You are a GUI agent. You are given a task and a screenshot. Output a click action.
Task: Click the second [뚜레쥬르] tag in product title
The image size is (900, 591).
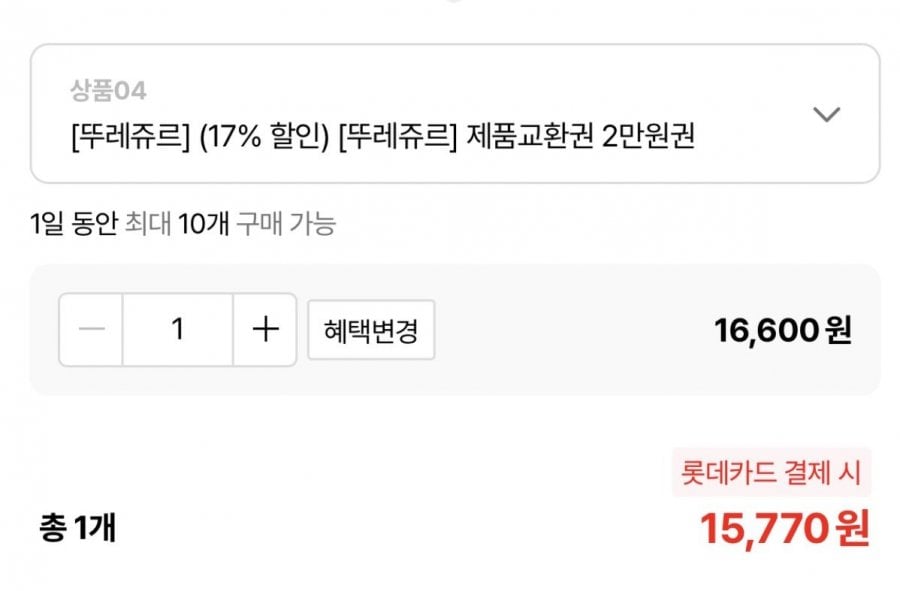coord(398,138)
